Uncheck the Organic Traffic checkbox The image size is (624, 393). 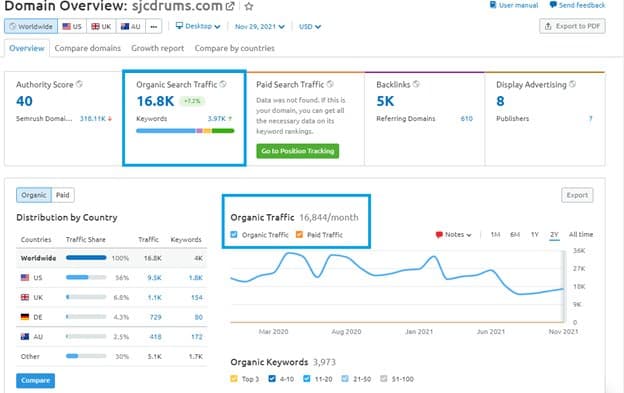234,235
